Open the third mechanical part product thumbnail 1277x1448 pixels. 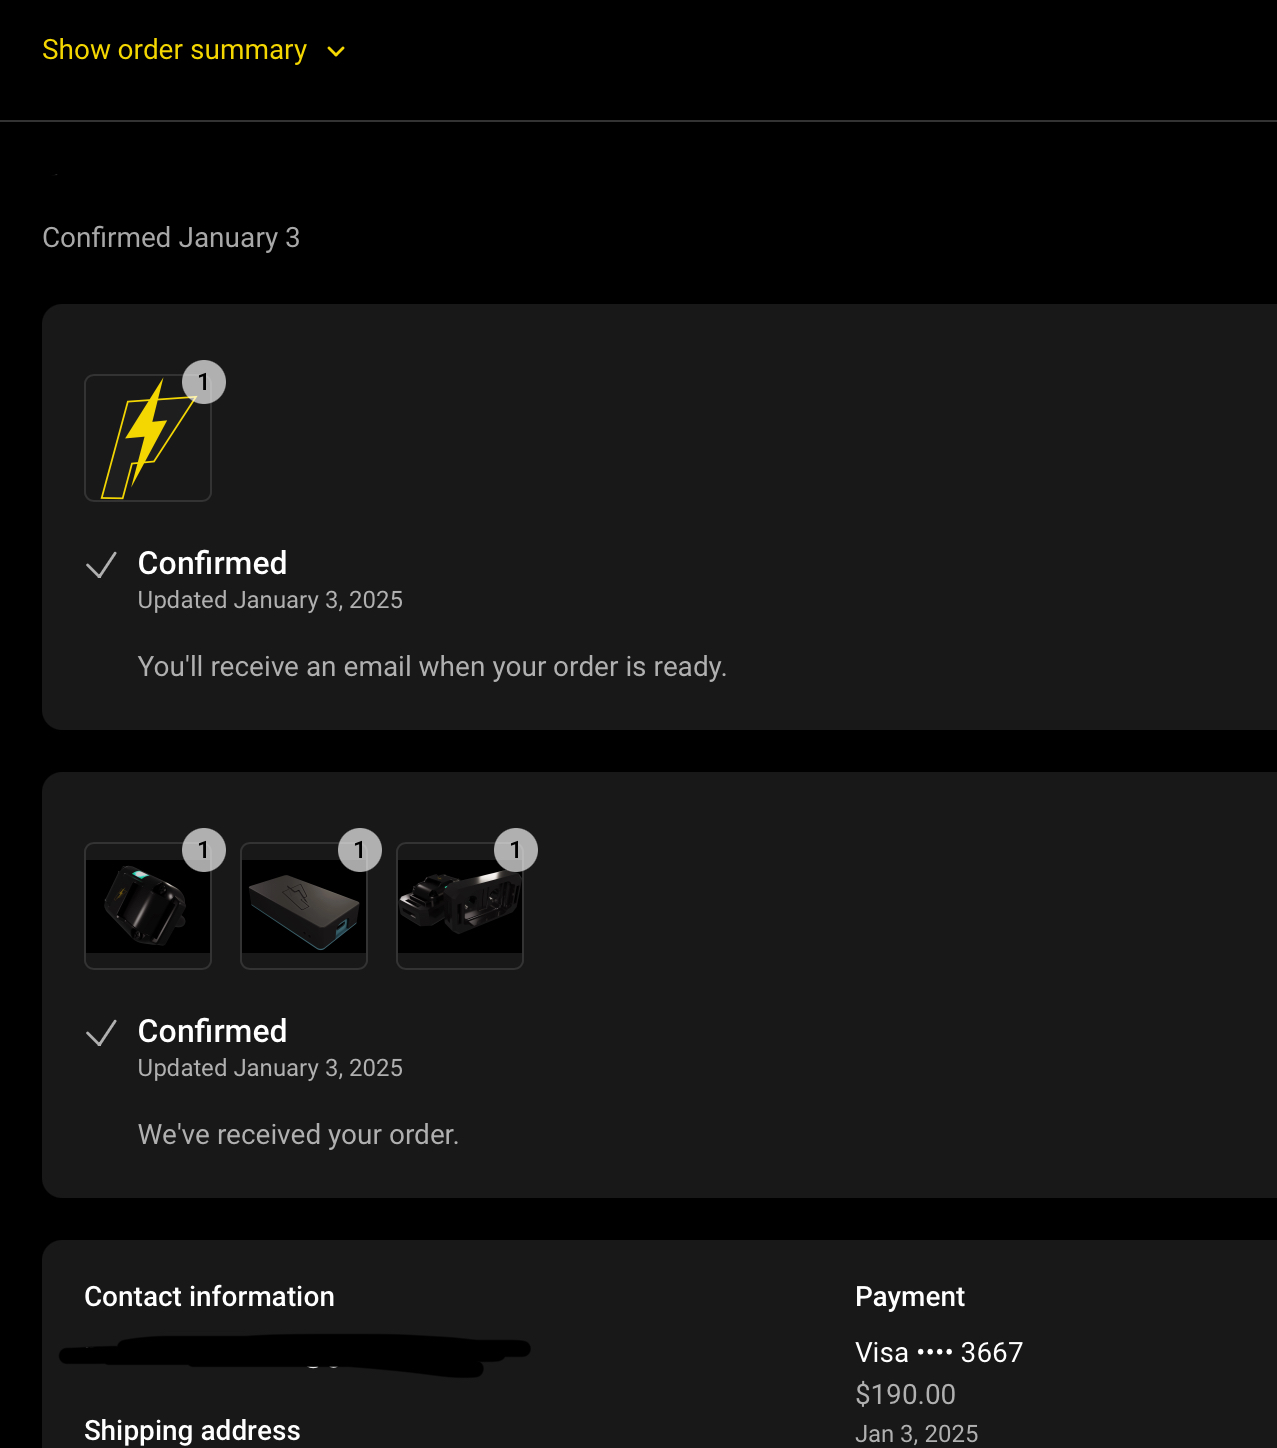coord(459,906)
